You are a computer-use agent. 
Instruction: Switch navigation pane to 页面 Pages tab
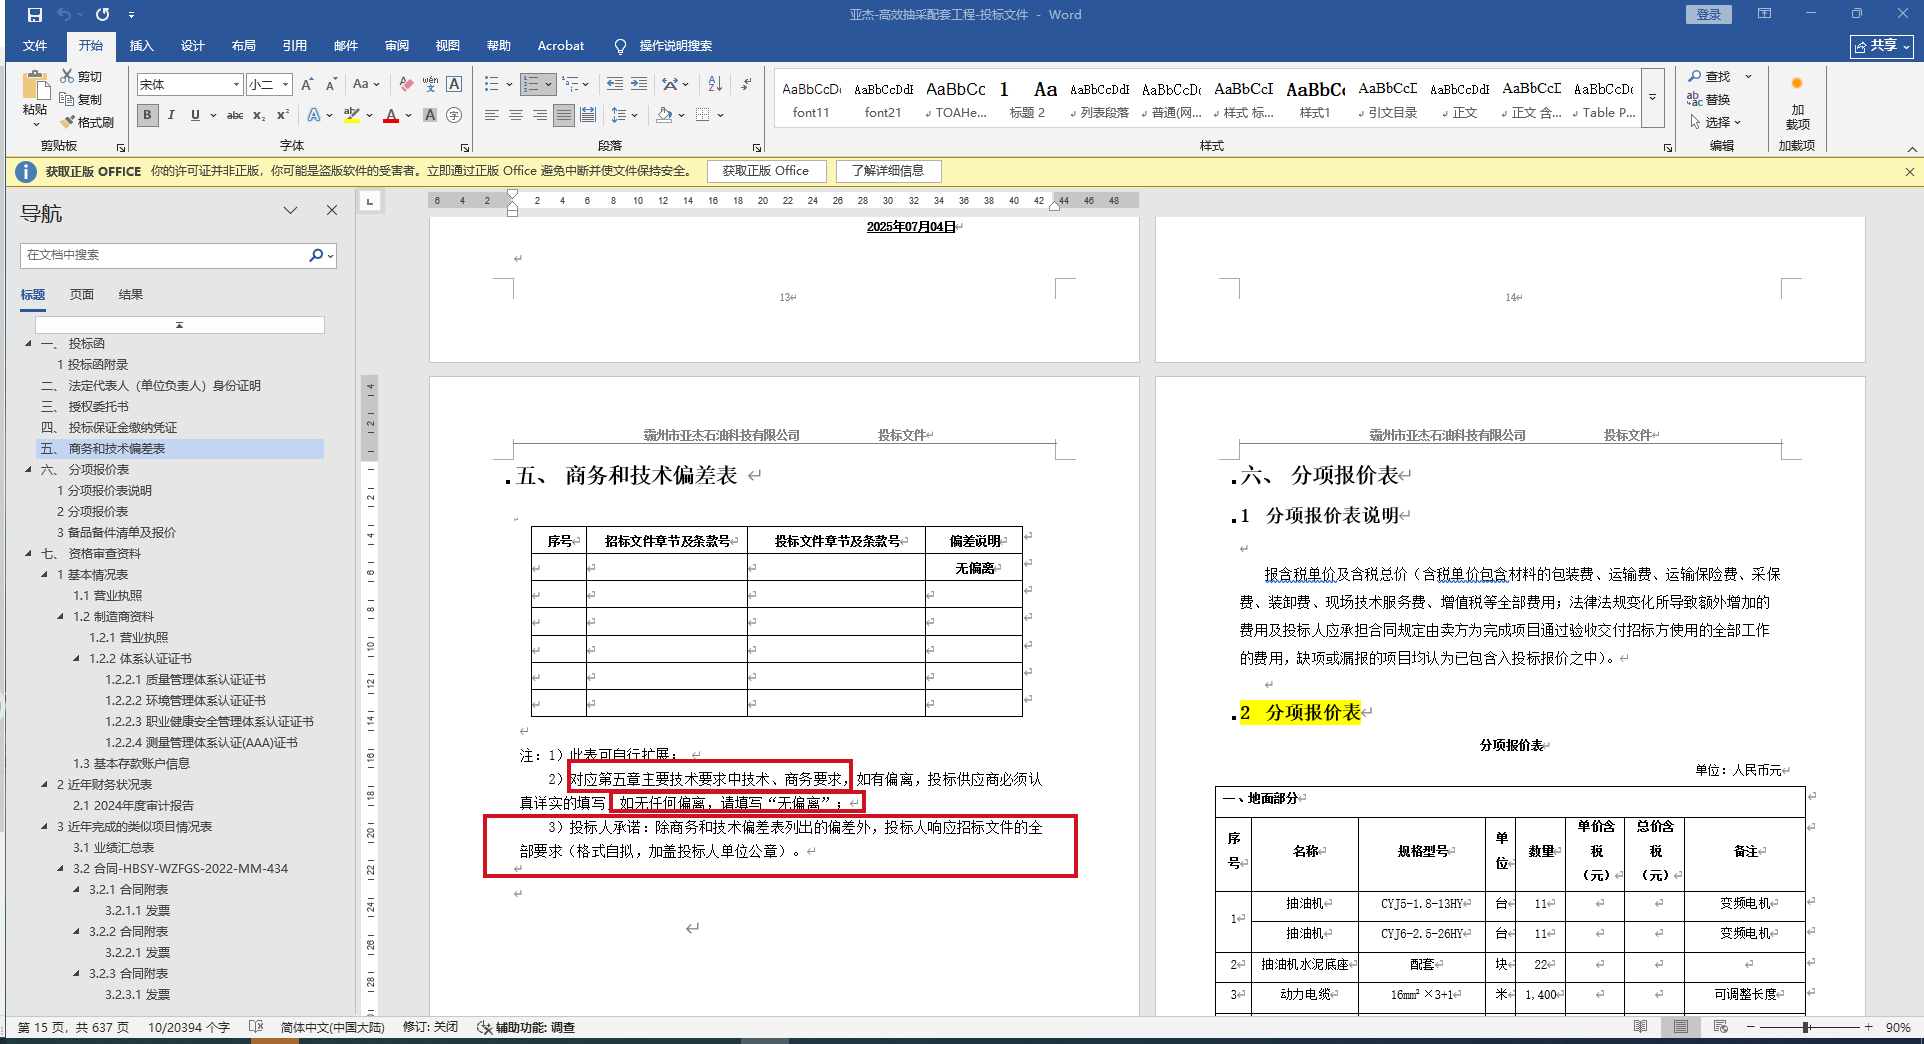[82, 294]
